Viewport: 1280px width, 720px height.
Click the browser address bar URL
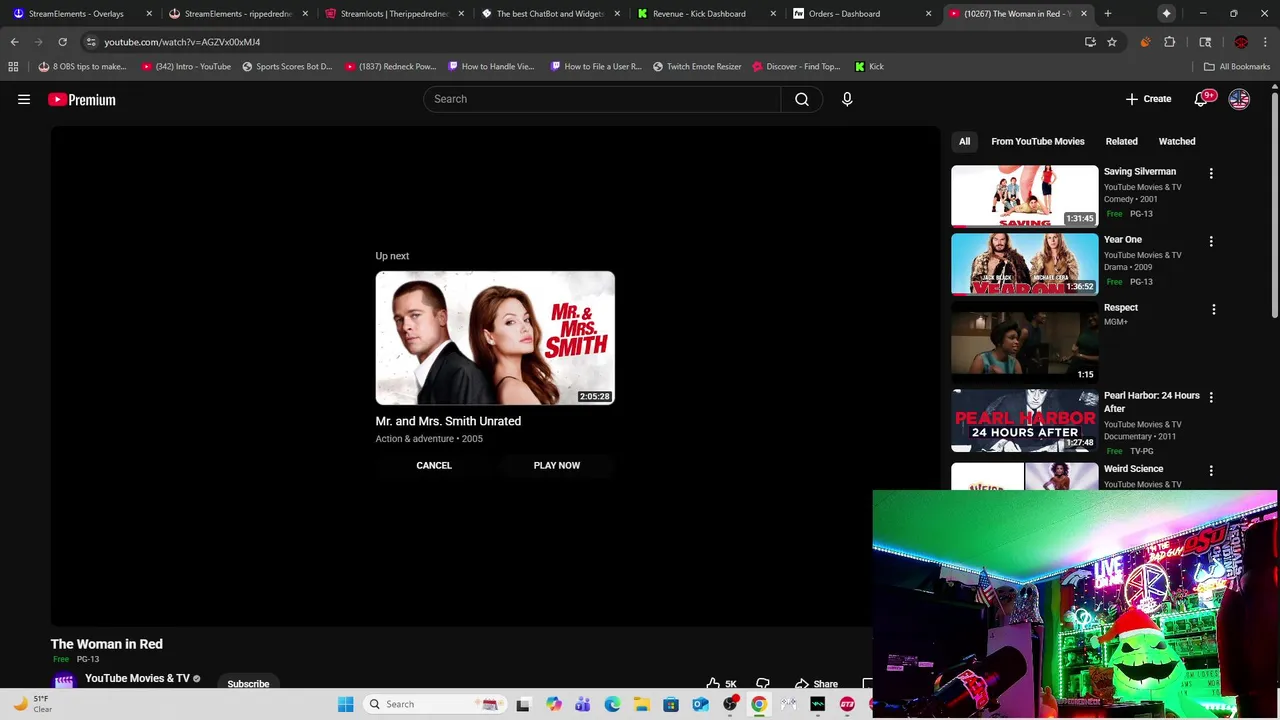pos(182,42)
